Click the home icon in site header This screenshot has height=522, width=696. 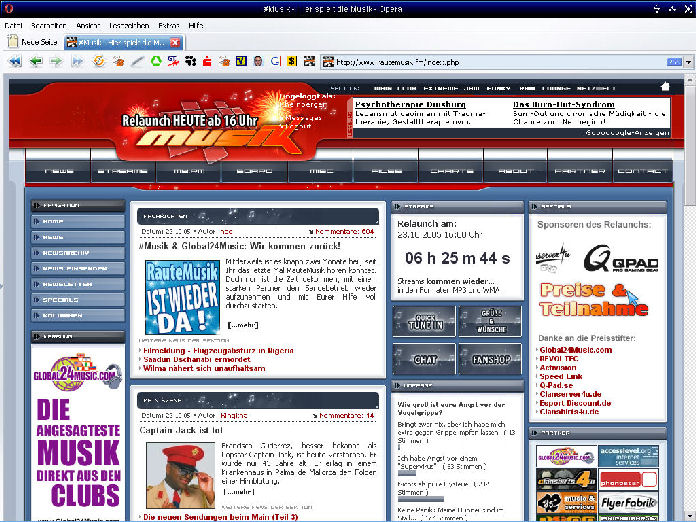click(x=665, y=86)
